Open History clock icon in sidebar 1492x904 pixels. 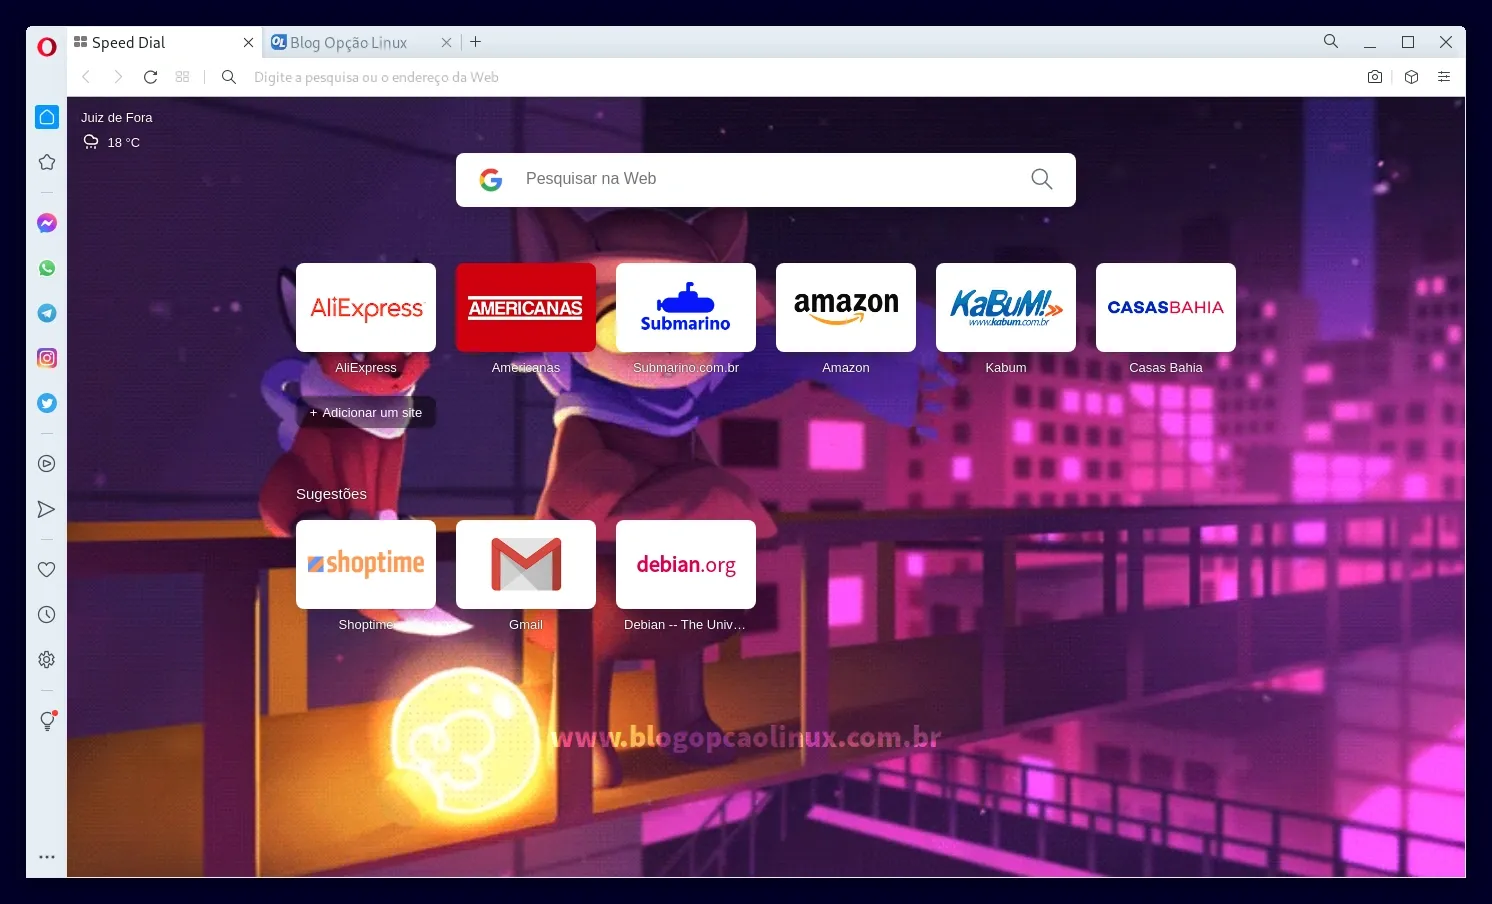46,615
